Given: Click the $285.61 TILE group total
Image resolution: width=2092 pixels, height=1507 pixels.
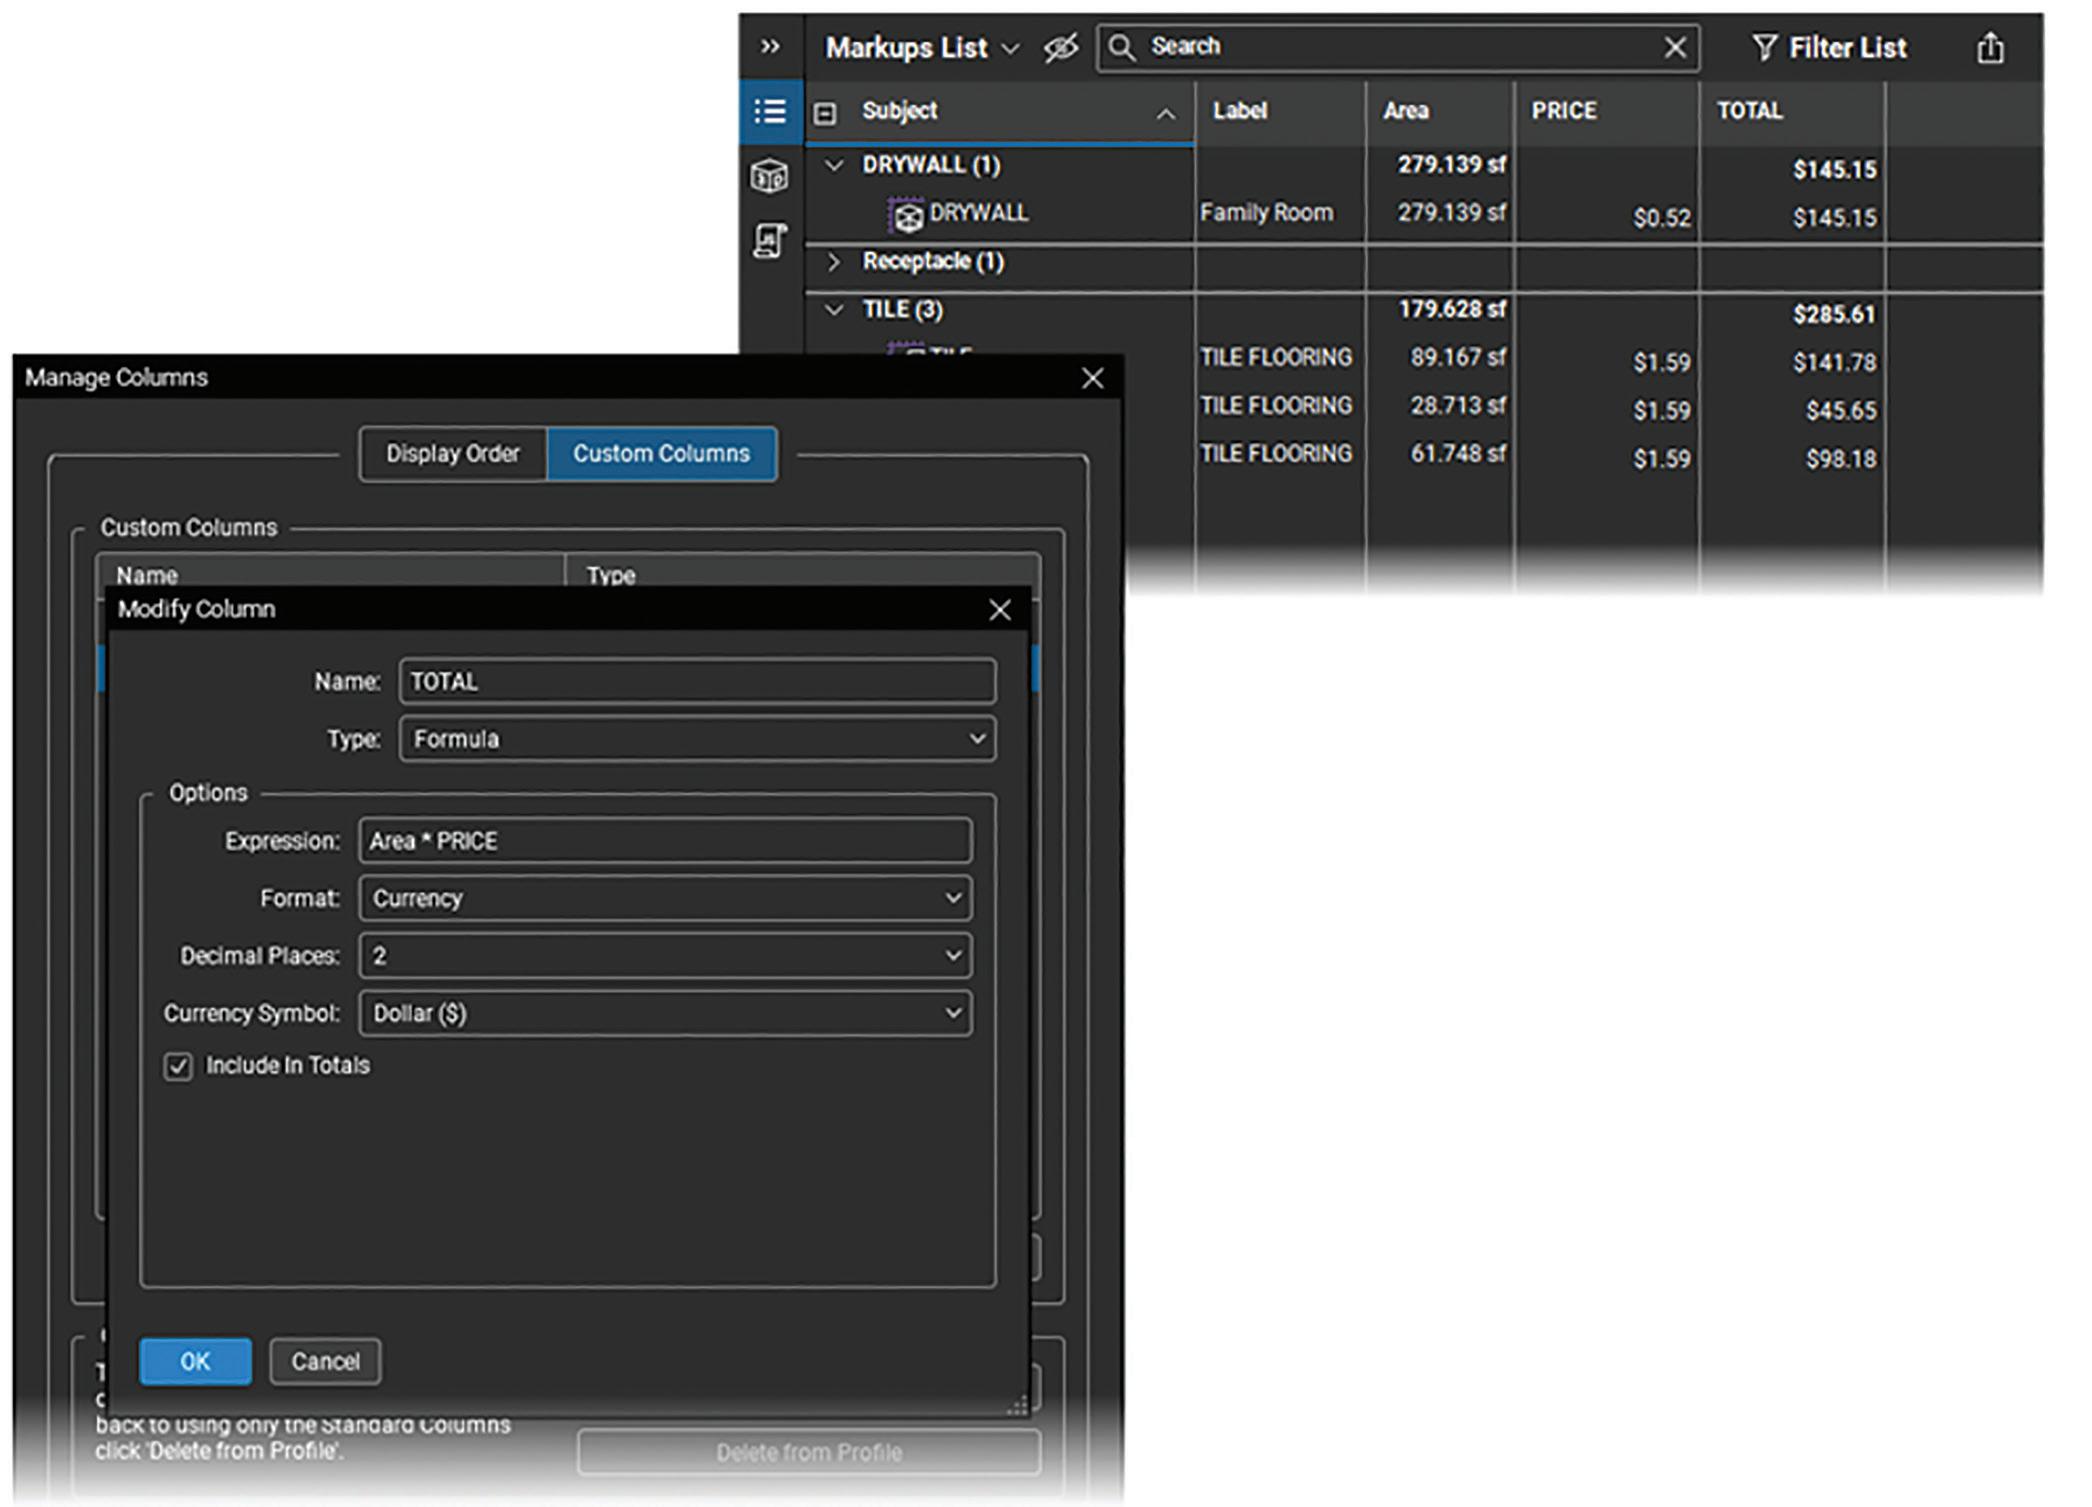Looking at the screenshot, I should (x=1833, y=314).
